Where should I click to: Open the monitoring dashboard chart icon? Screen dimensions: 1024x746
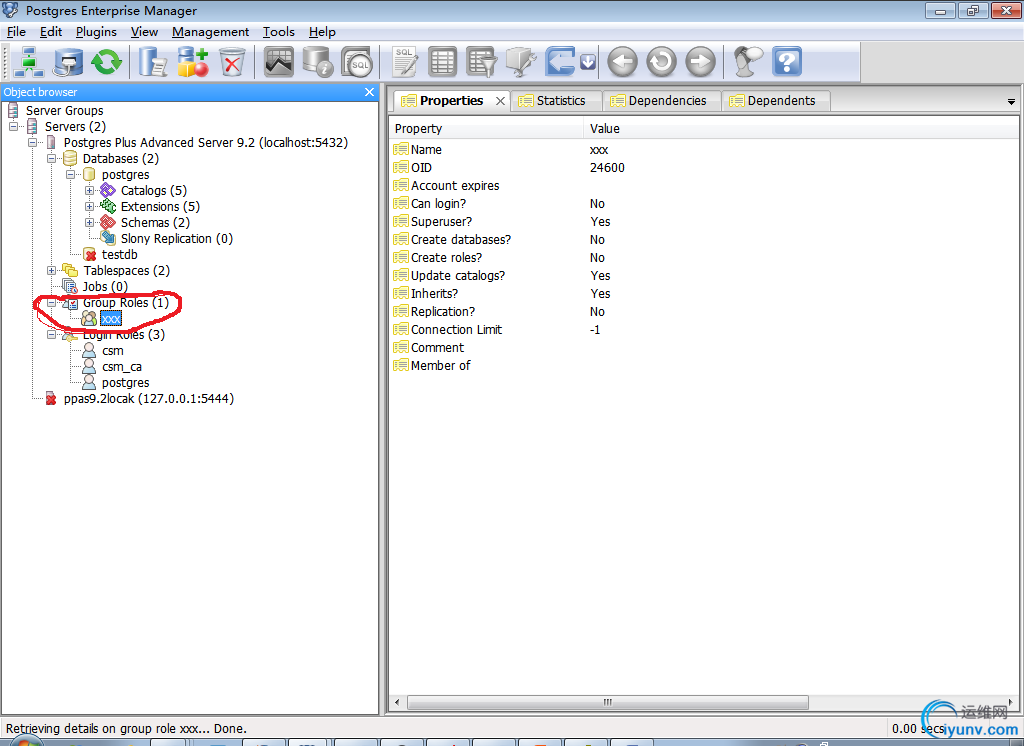pos(279,62)
